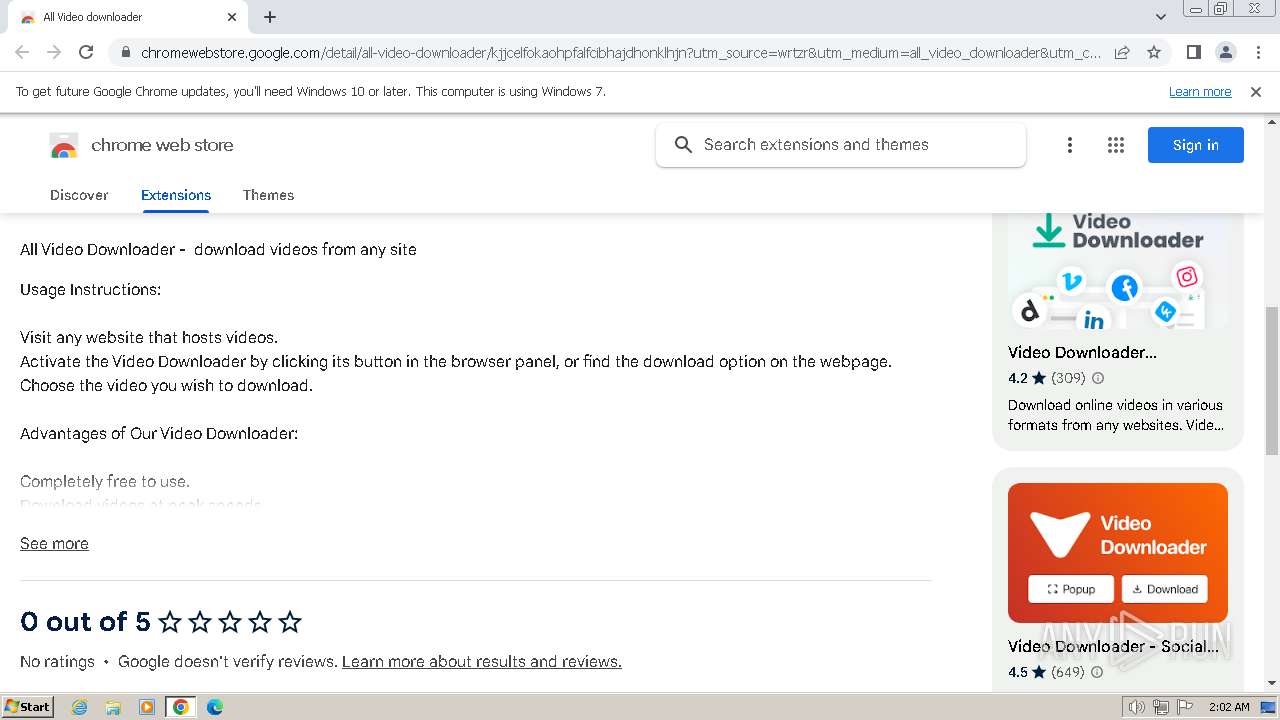Click the Action Center flag icon in the system tray

tap(1186, 707)
